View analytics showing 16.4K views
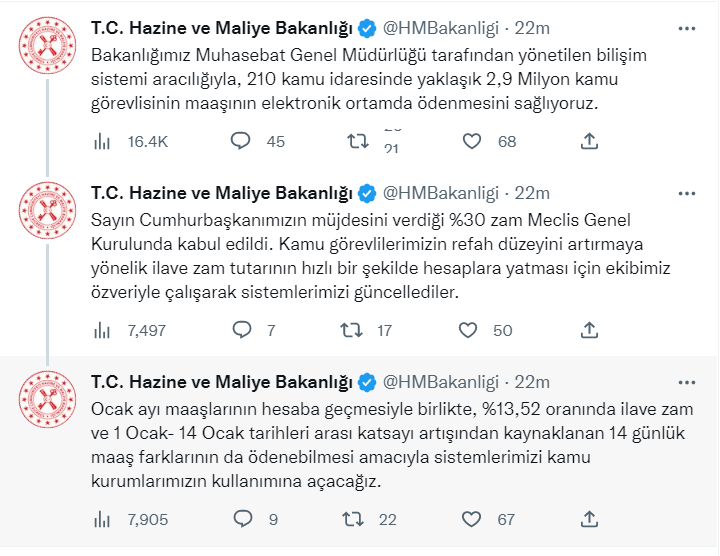Viewport: 720px width, 556px height. coord(102,142)
